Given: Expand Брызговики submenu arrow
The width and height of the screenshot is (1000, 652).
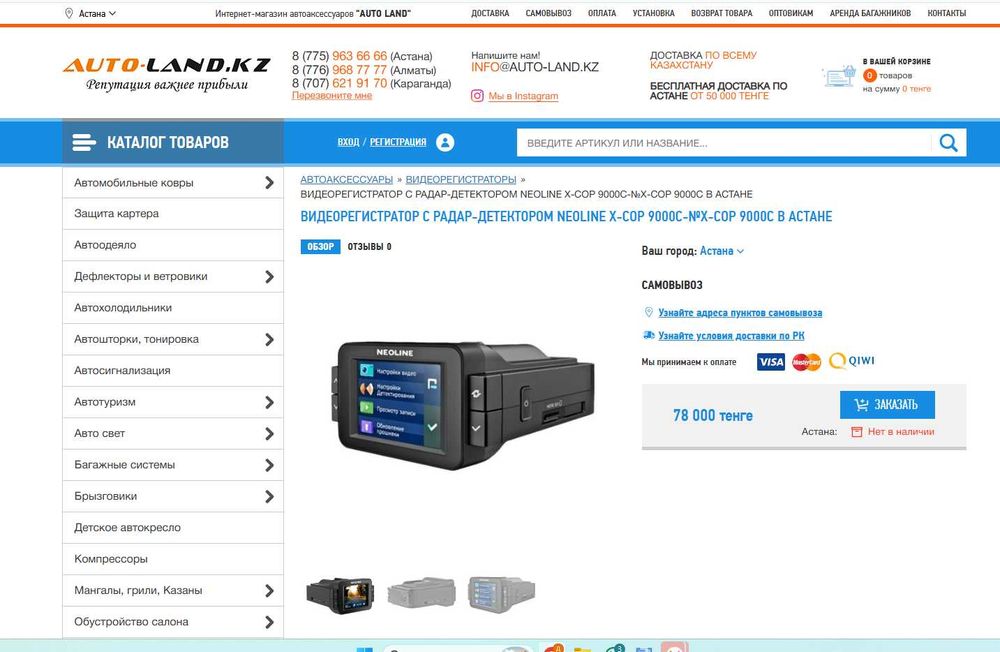Looking at the screenshot, I should [x=269, y=496].
